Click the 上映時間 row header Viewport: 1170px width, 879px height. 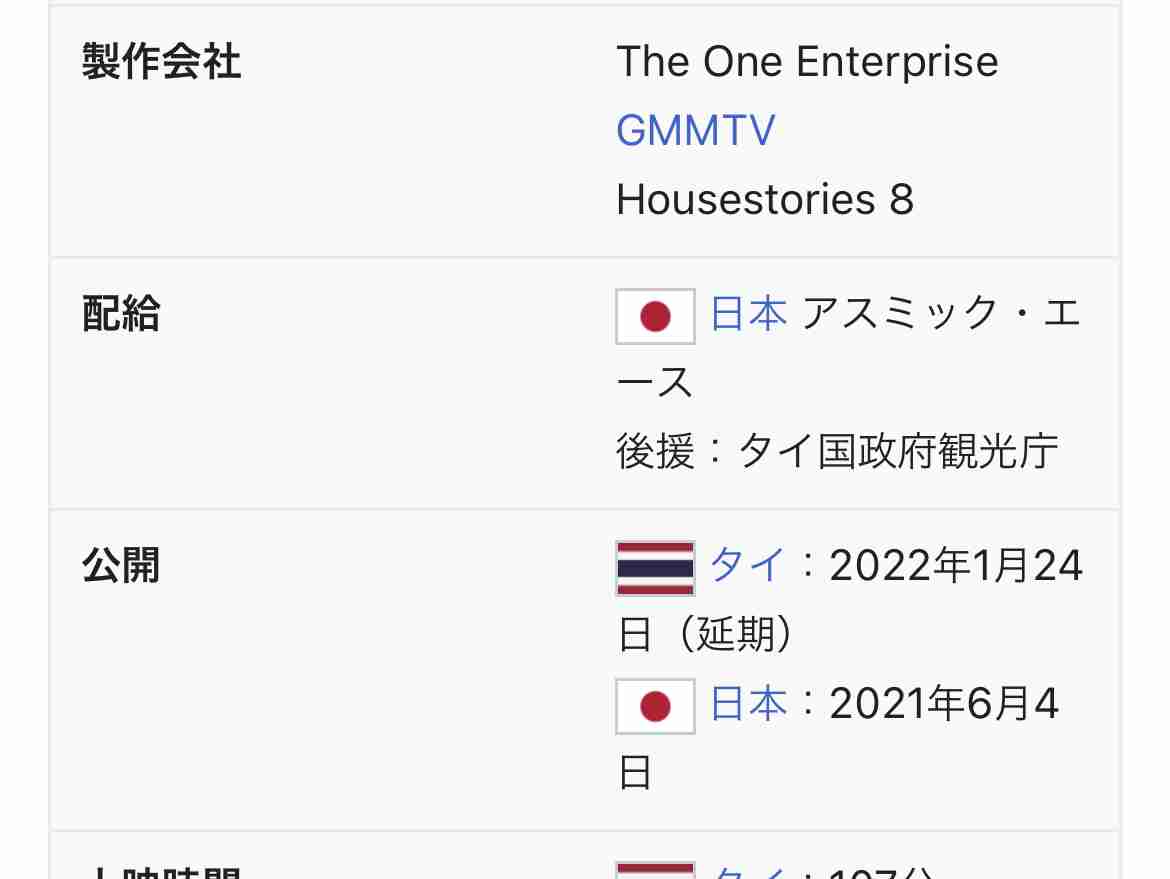tap(161, 872)
